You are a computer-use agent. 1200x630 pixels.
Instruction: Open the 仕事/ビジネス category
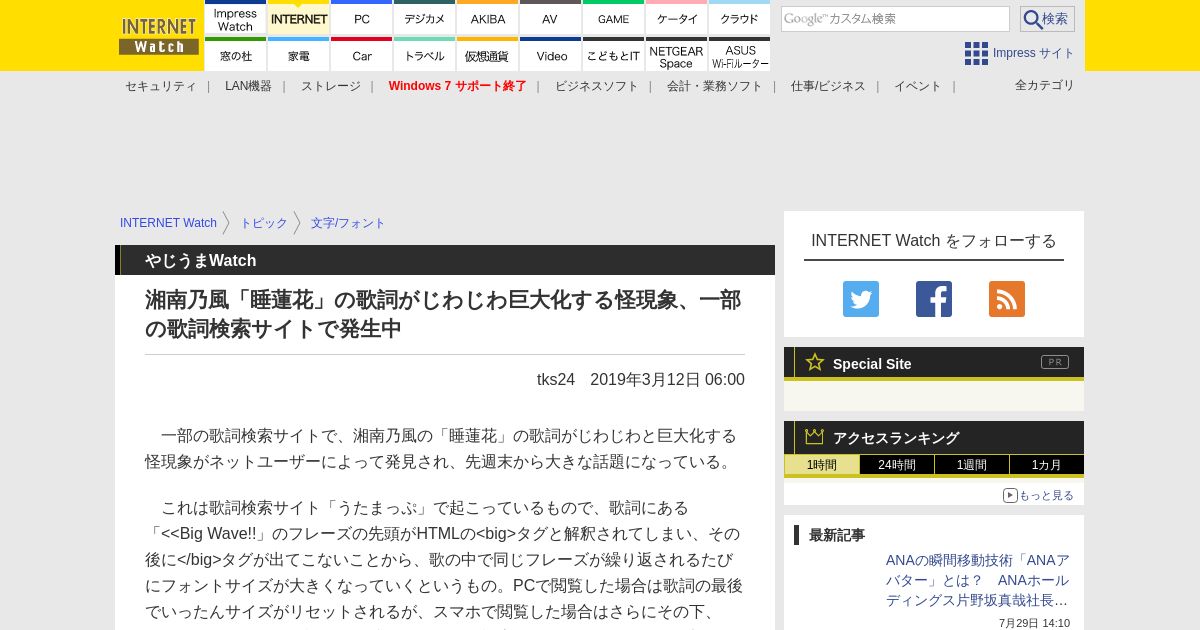pos(828,86)
